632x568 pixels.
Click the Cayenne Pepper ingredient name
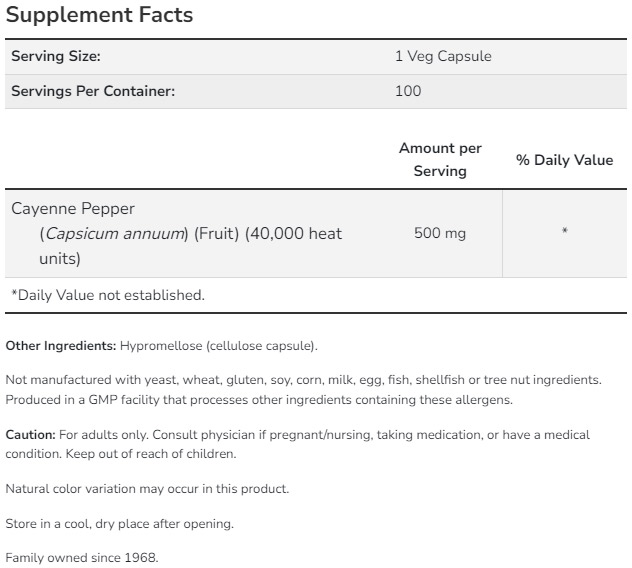73,209
